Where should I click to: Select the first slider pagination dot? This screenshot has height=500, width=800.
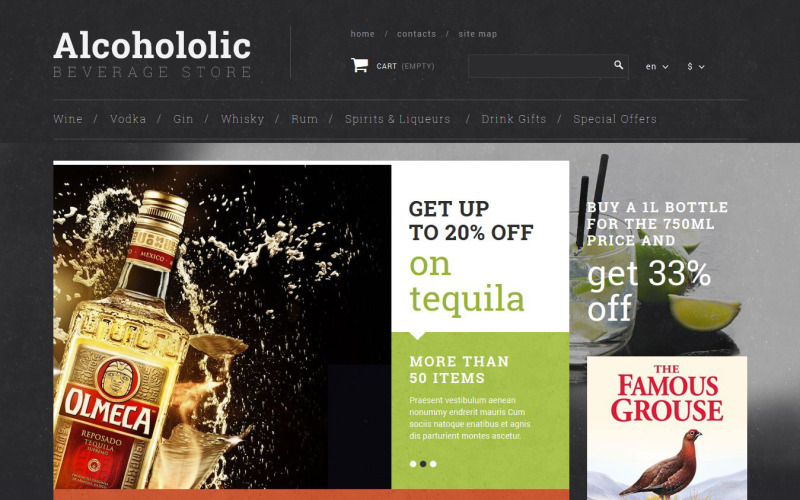coord(413,464)
